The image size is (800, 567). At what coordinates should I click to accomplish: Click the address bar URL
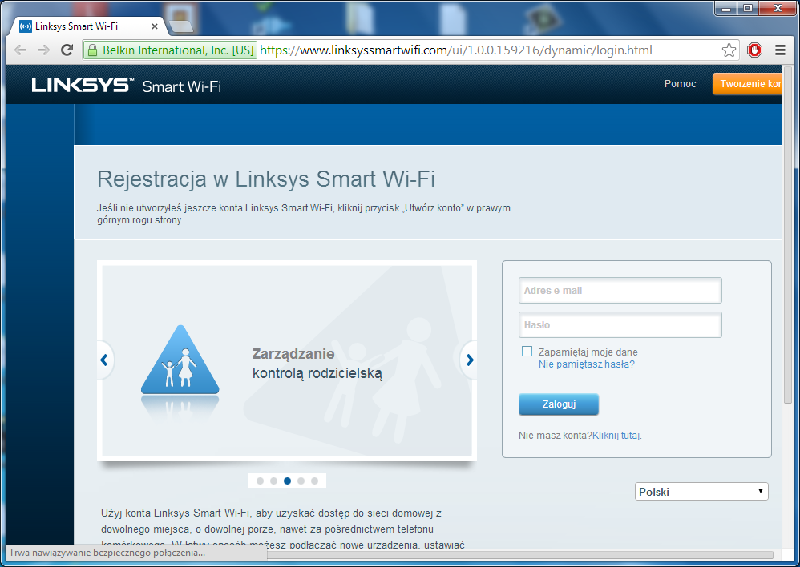pos(456,50)
